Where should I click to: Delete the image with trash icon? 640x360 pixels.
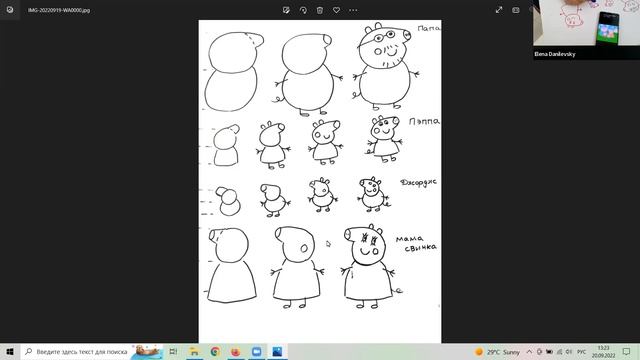[320, 10]
